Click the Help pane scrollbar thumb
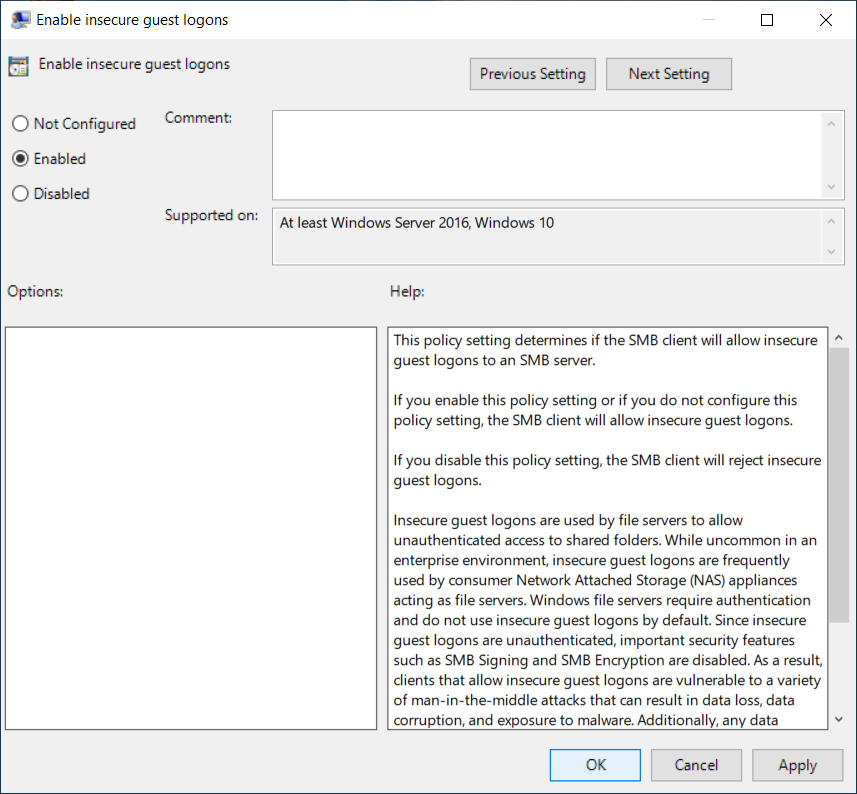Screen dimensions: 857x794 (x=838, y=480)
